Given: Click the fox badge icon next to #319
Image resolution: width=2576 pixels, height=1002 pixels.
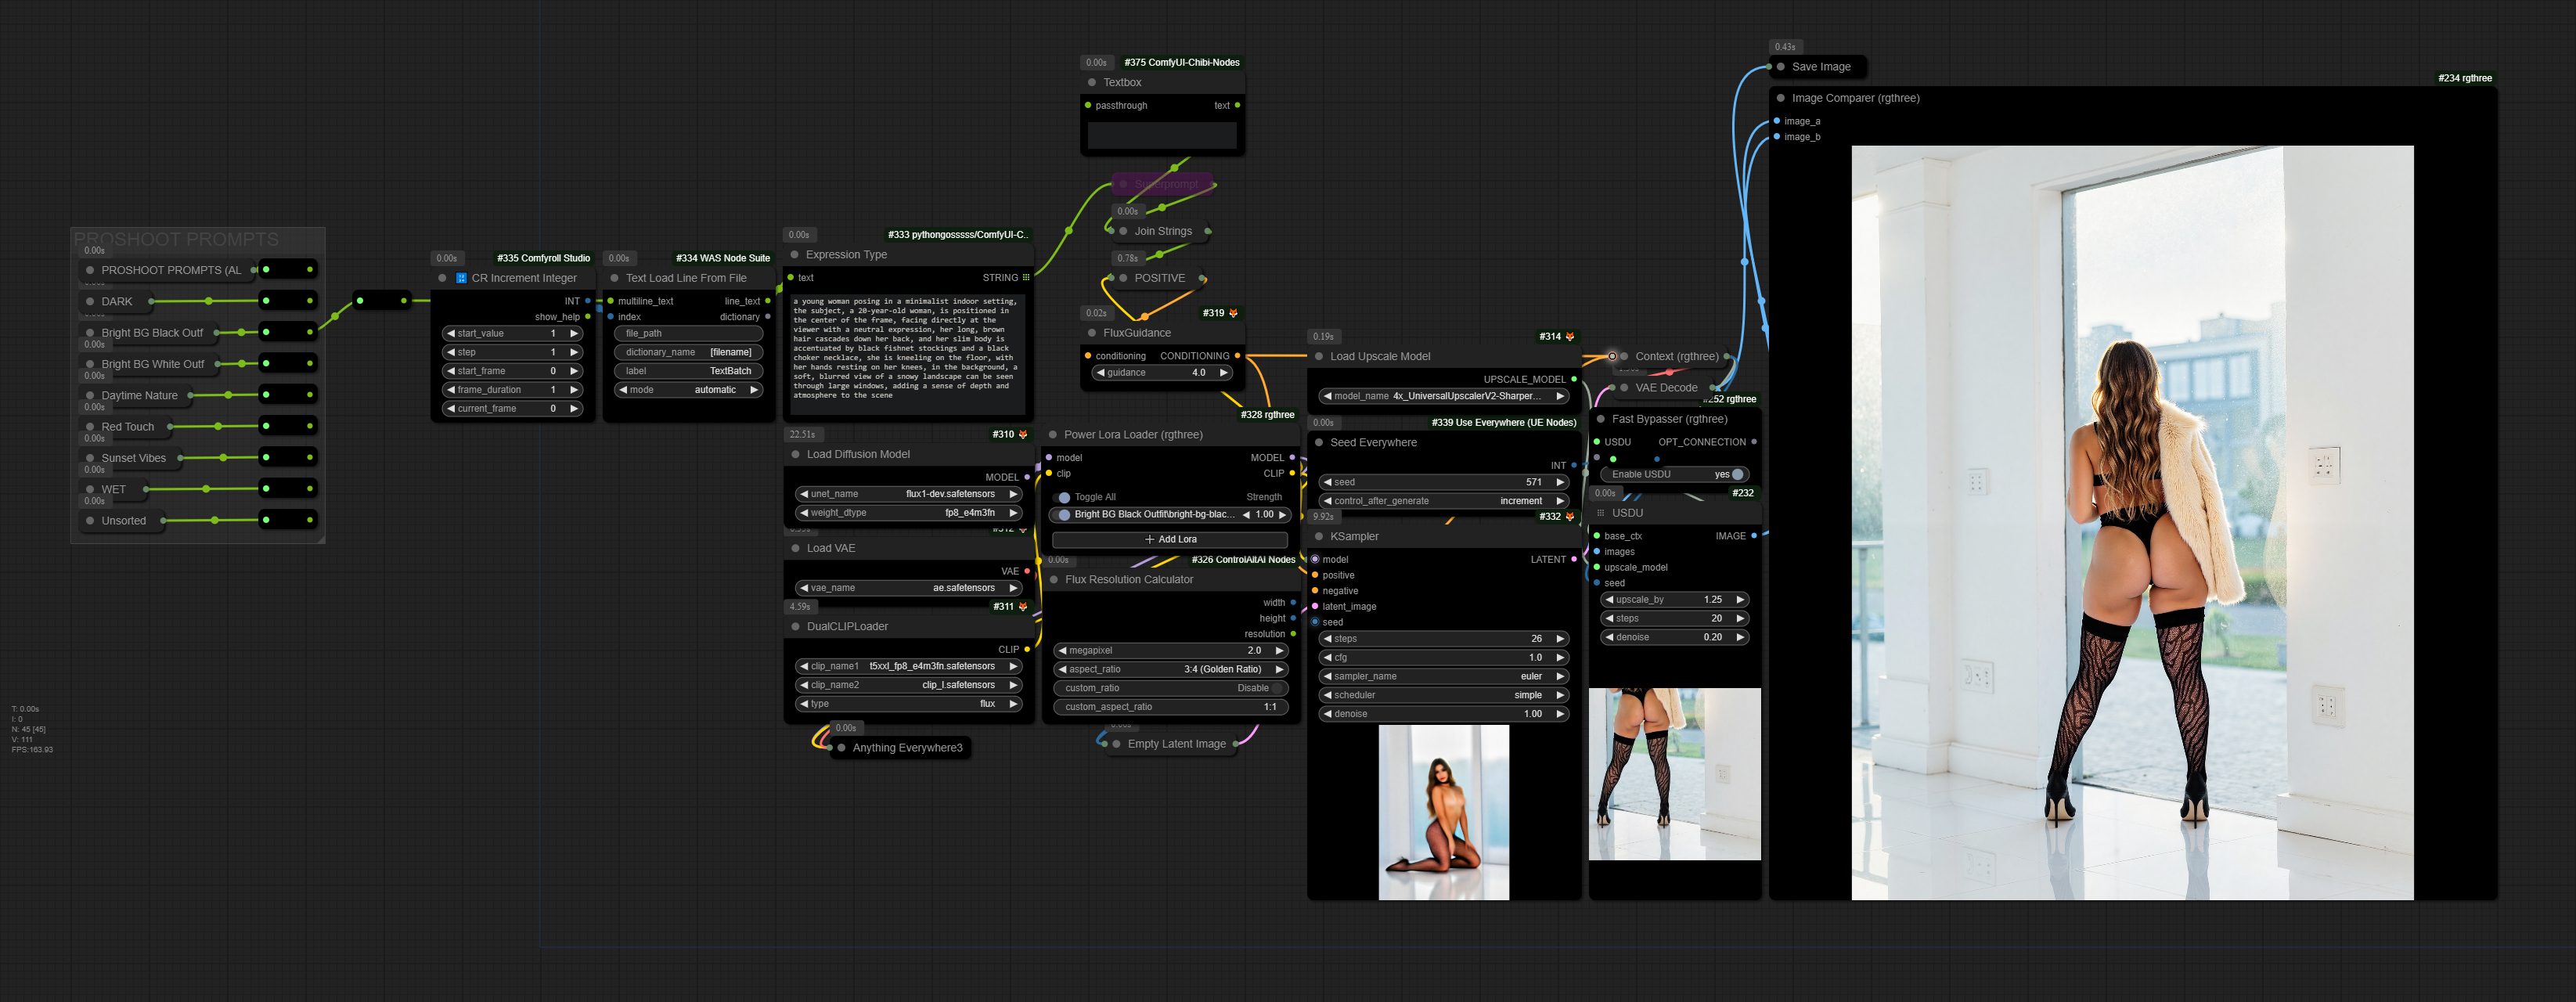Looking at the screenshot, I should (1233, 313).
